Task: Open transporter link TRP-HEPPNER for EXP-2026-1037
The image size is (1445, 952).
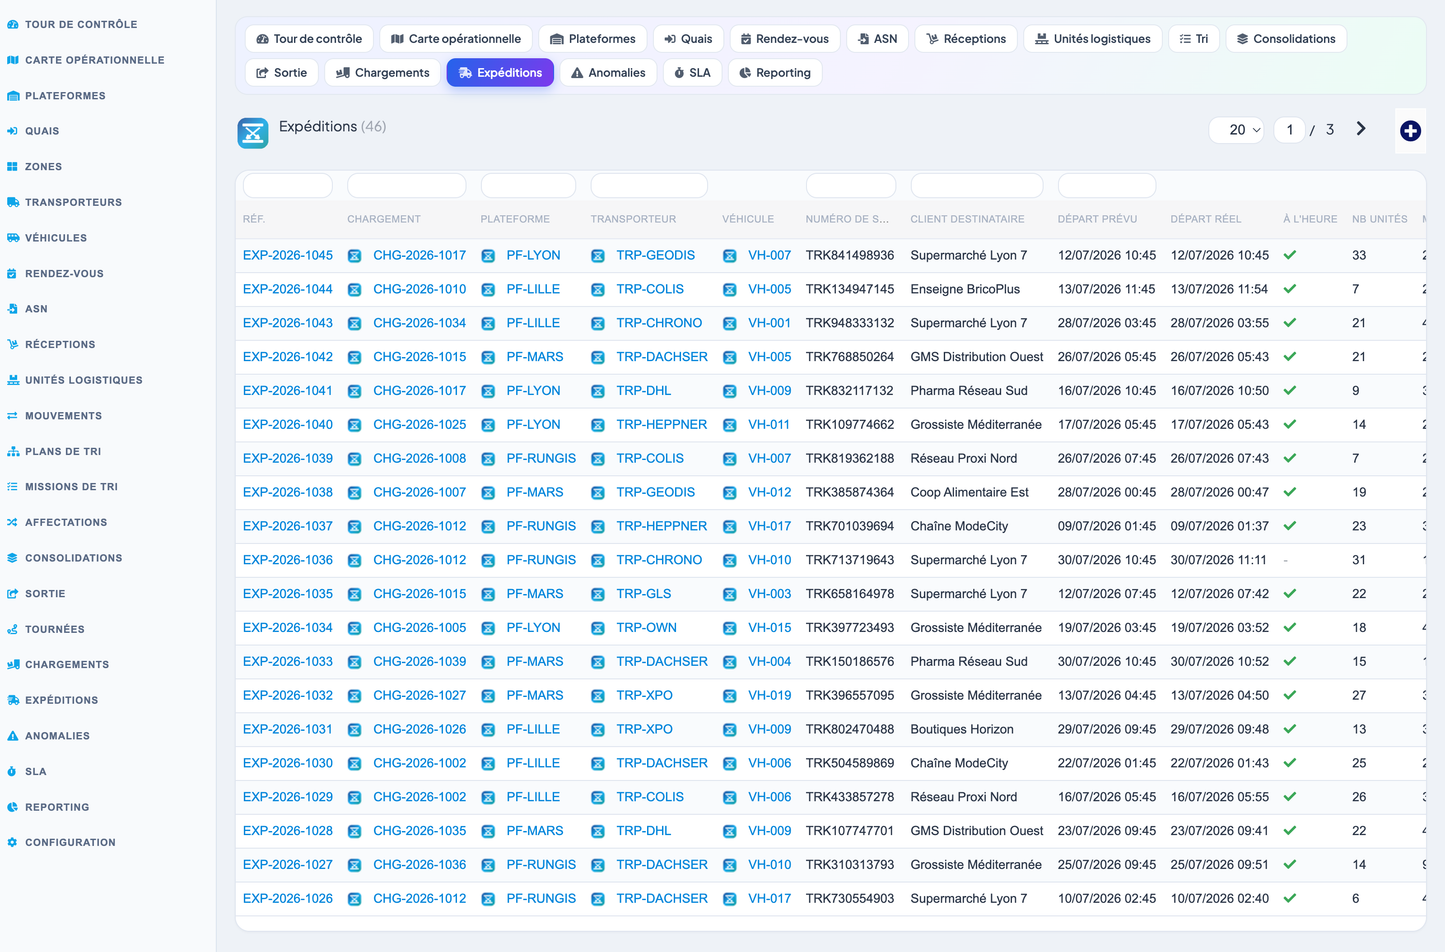Action: point(661,526)
